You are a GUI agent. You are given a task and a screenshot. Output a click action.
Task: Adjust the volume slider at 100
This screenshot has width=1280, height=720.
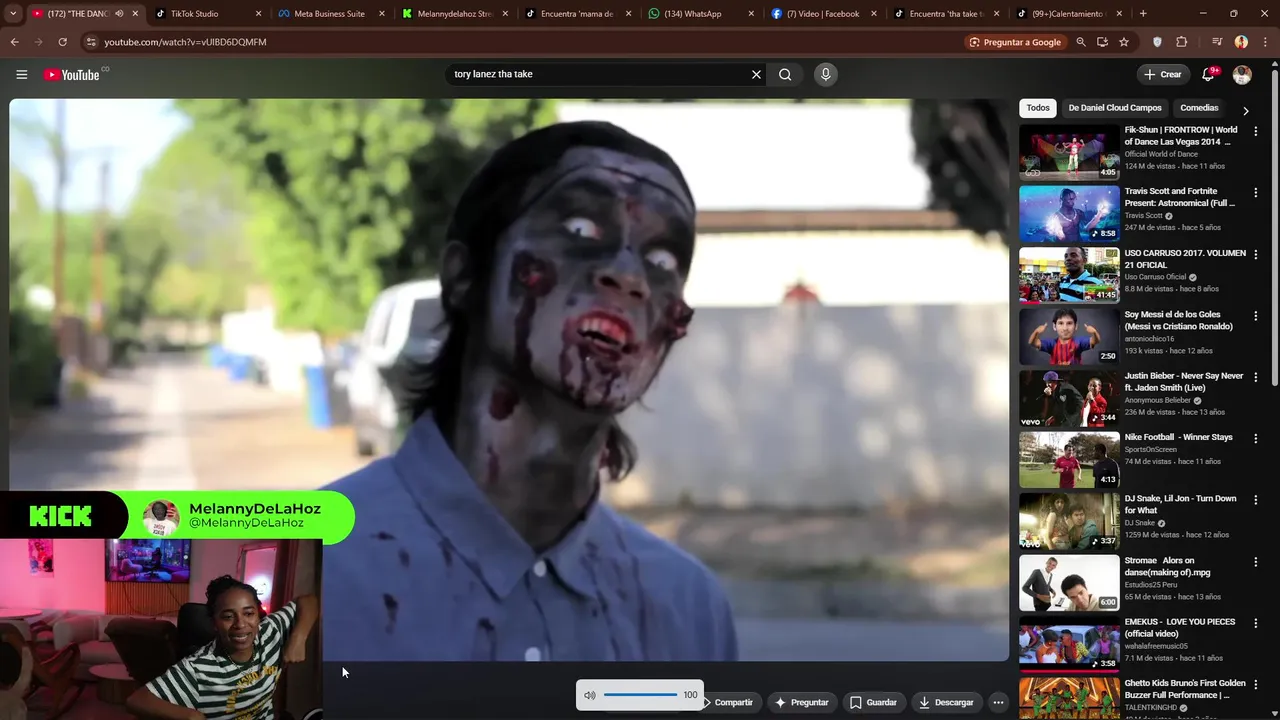point(640,695)
